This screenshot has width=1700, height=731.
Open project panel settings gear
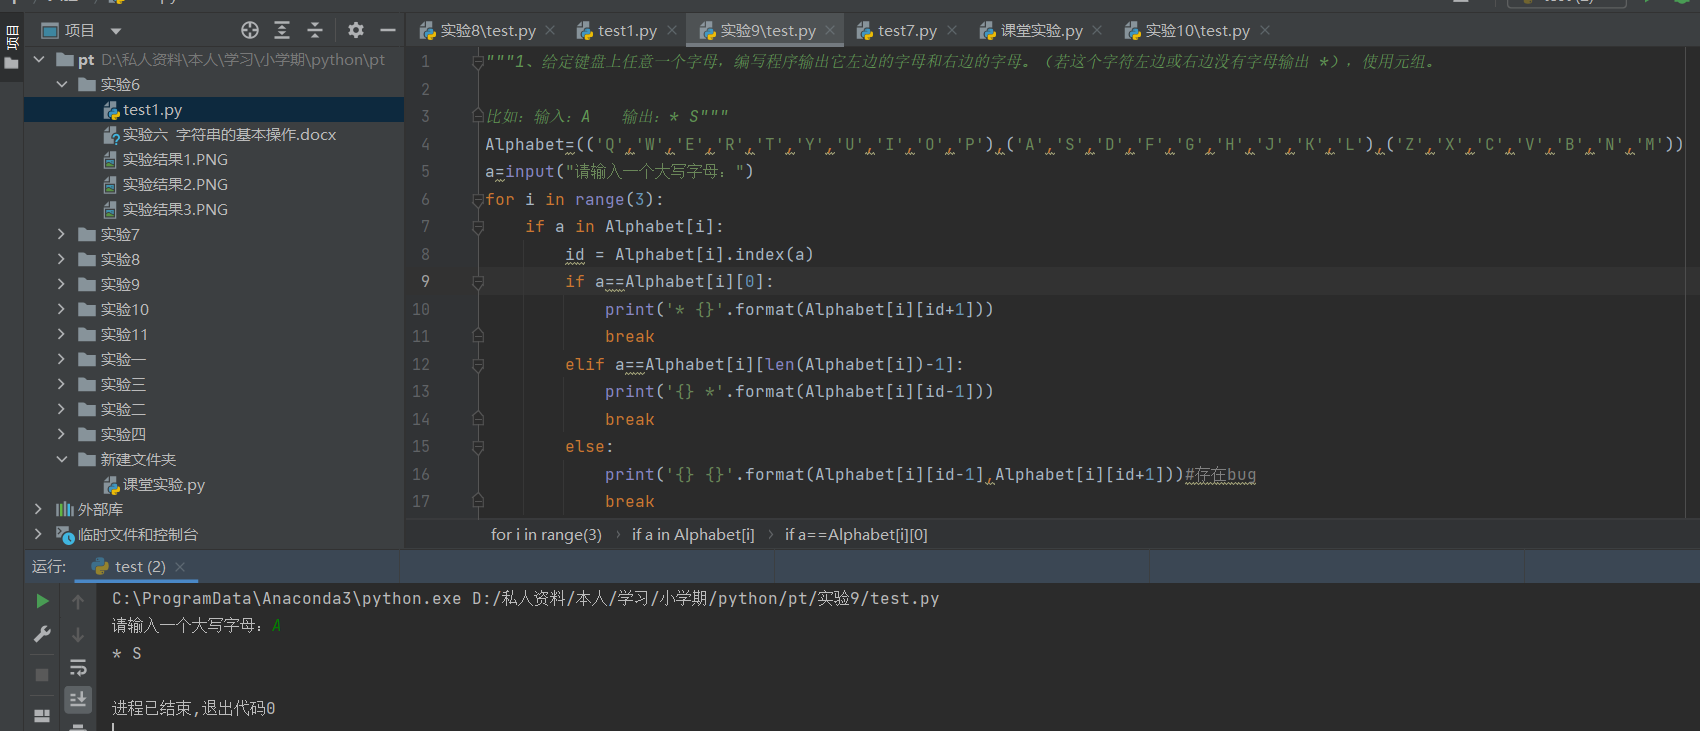coord(356,30)
